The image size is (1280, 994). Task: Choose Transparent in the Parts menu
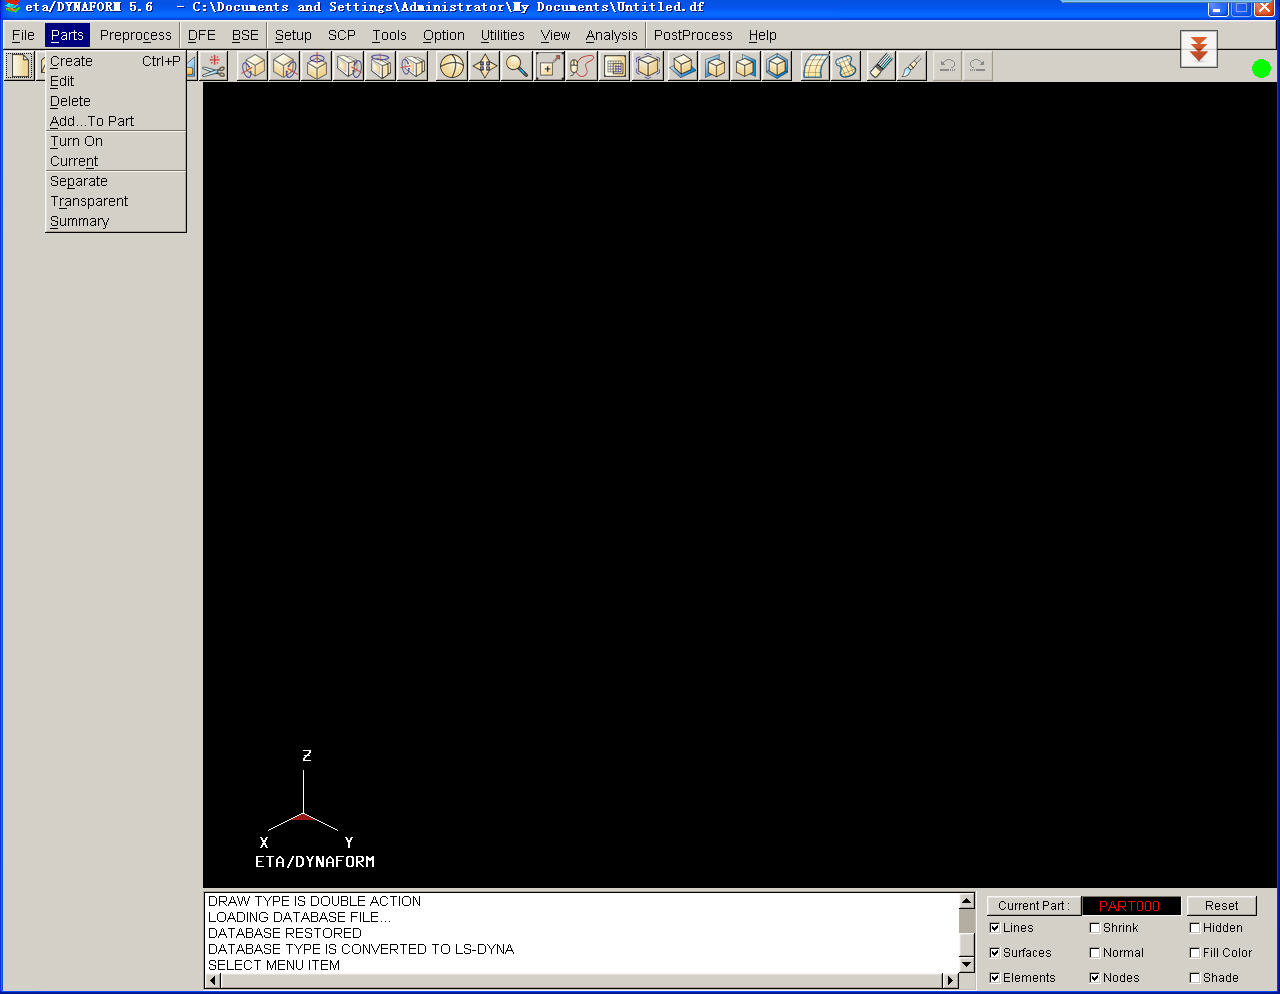point(116,201)
